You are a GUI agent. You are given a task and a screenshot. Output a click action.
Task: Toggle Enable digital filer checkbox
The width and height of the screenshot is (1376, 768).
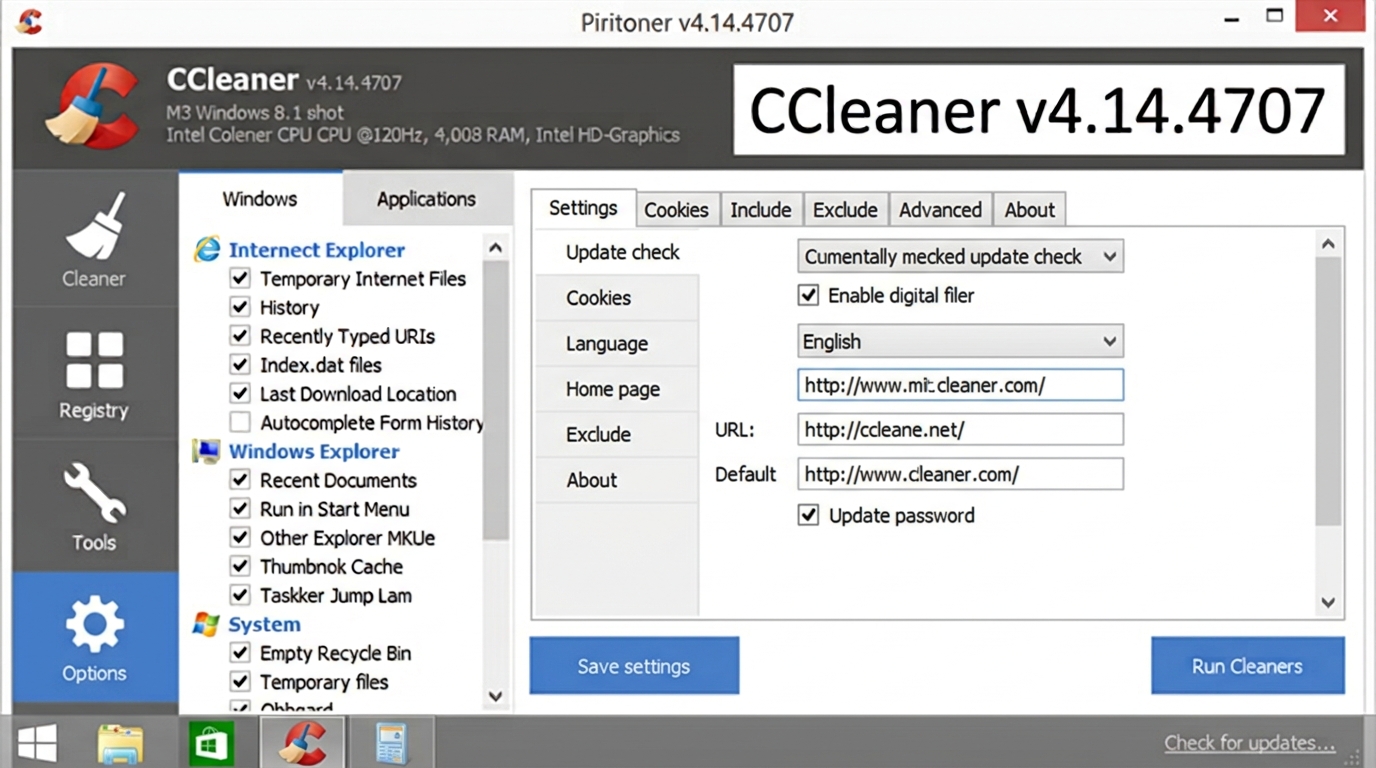(x=808, y=295)
